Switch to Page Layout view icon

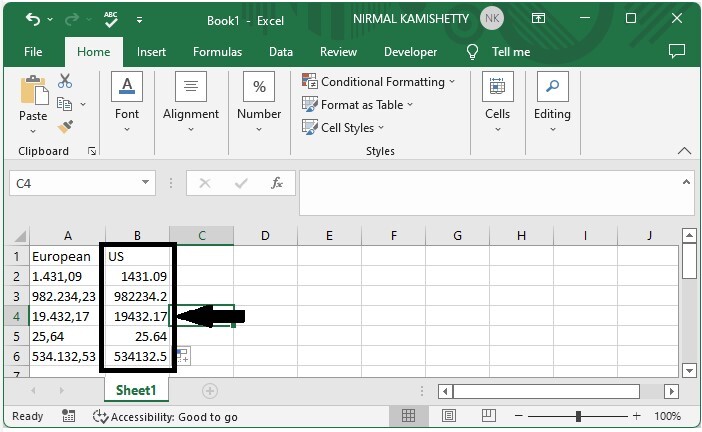[449, 416]
